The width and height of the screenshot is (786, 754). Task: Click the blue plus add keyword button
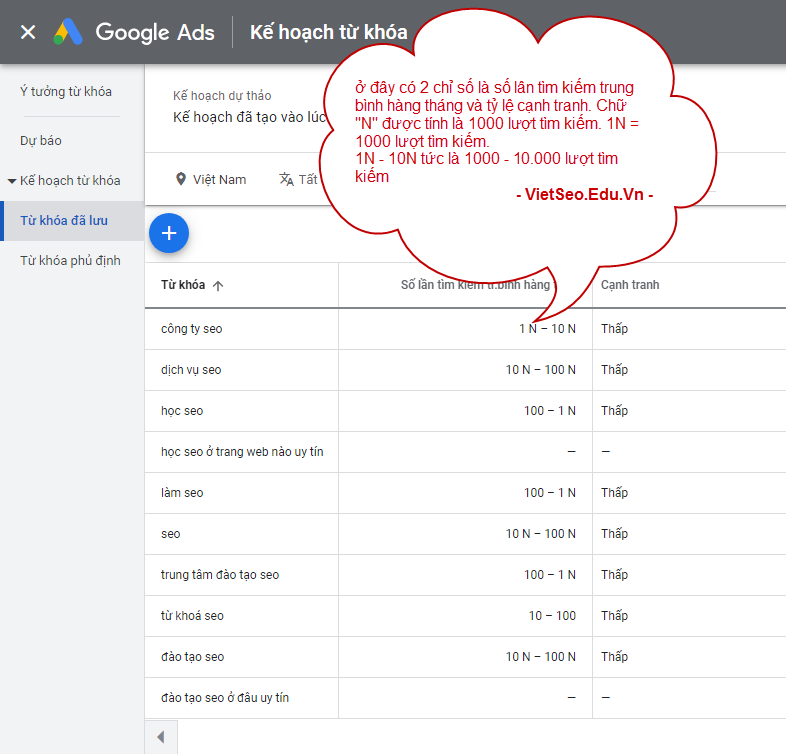click(169, 233)
